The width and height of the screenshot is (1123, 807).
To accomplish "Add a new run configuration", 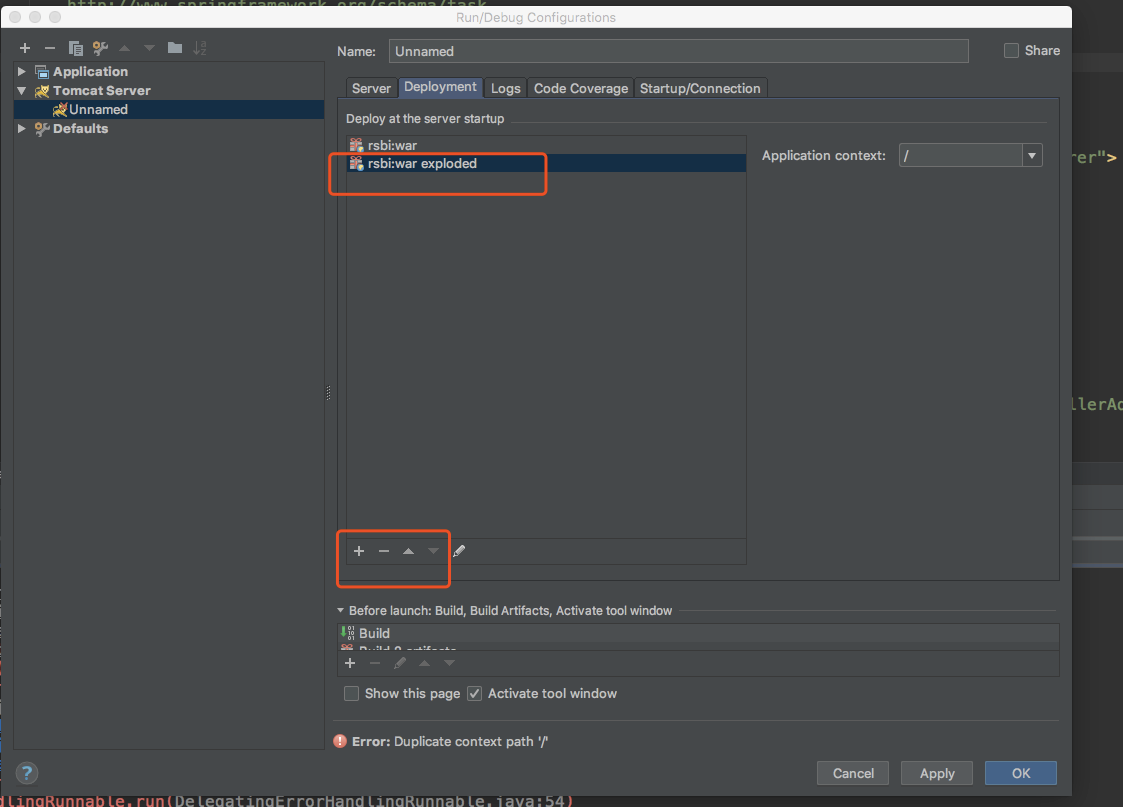I will [25, 47].
